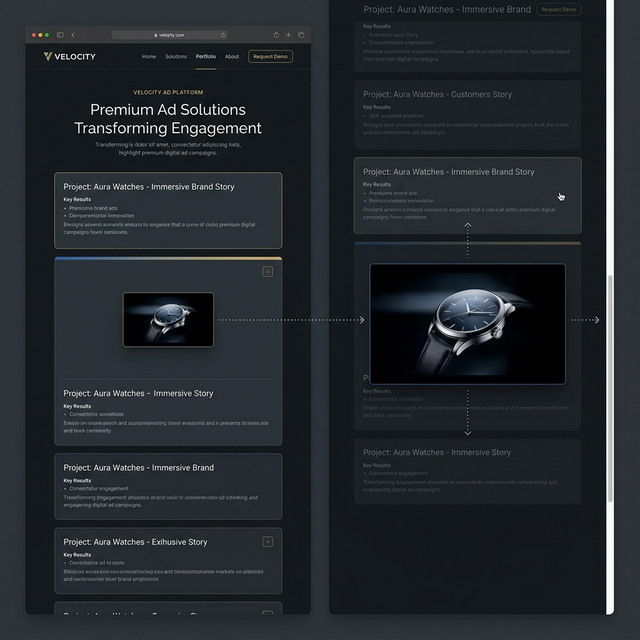Open the browser Share icon
Image resolution: width=640 pixels, height=640 pixels.
(276, 35)
